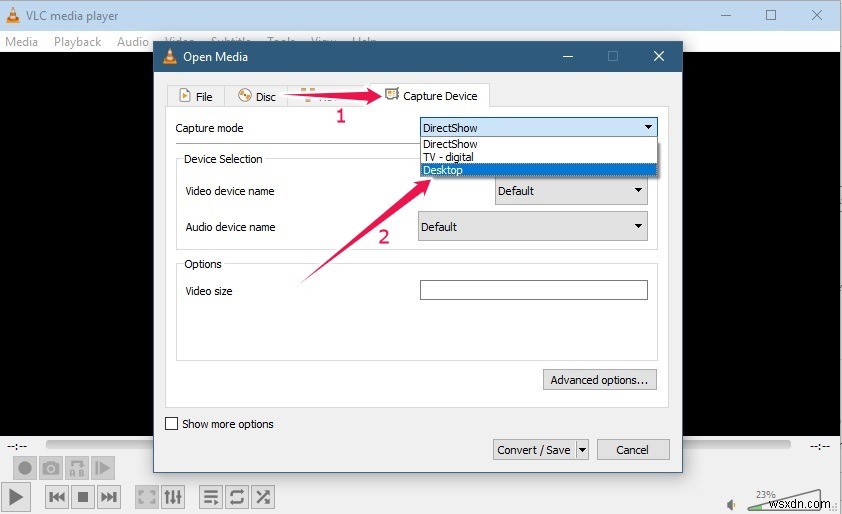This screenshot has width=842, height=514.
Task: Click the Video size input field
Action: point(533,290)
